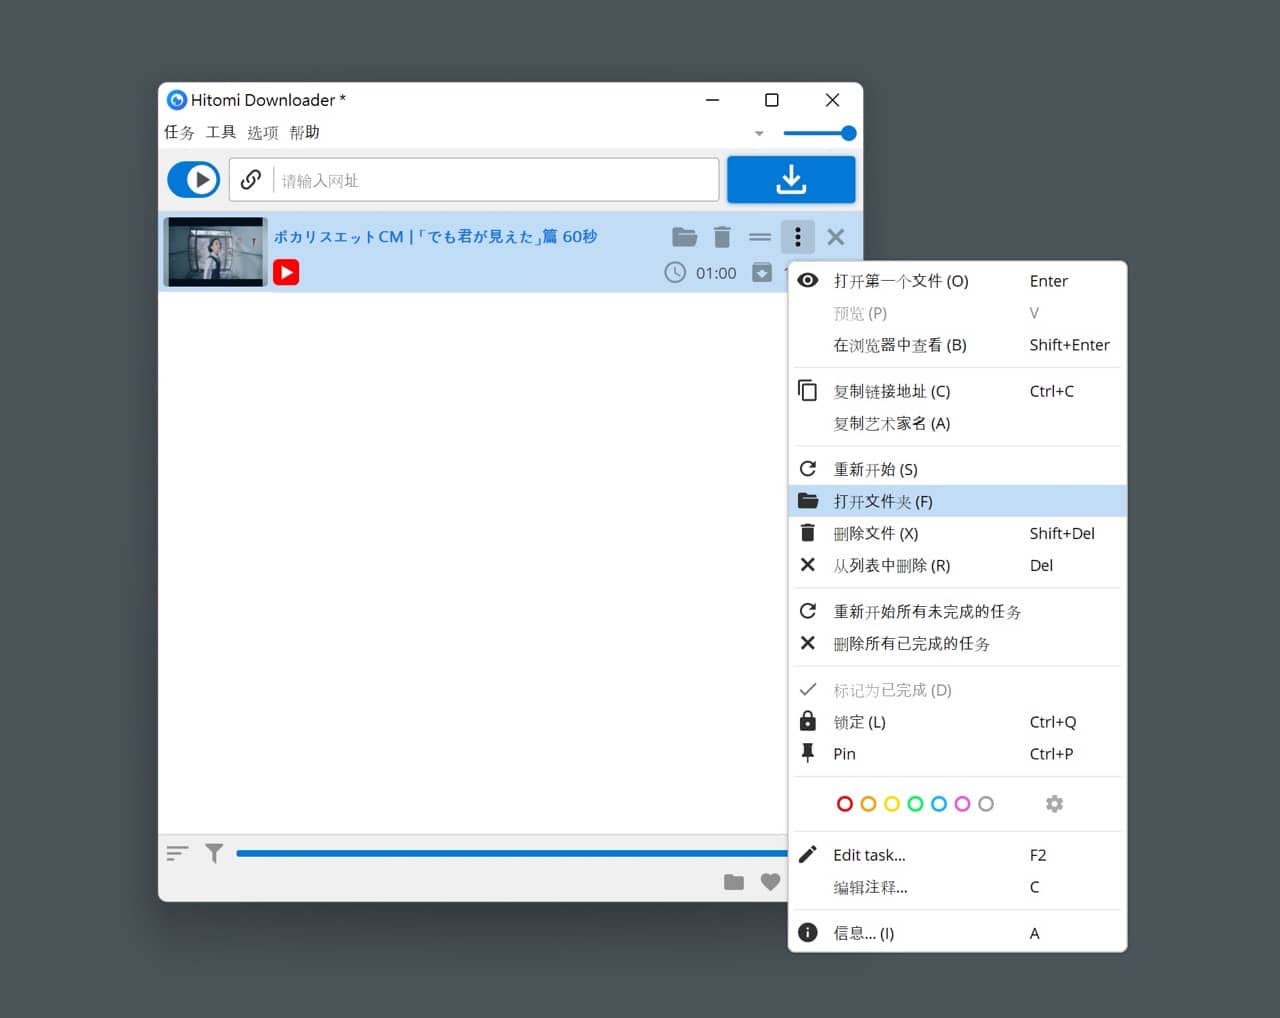Pick the magenta color circle tag
The image size is (1280, 1018).
962,804
